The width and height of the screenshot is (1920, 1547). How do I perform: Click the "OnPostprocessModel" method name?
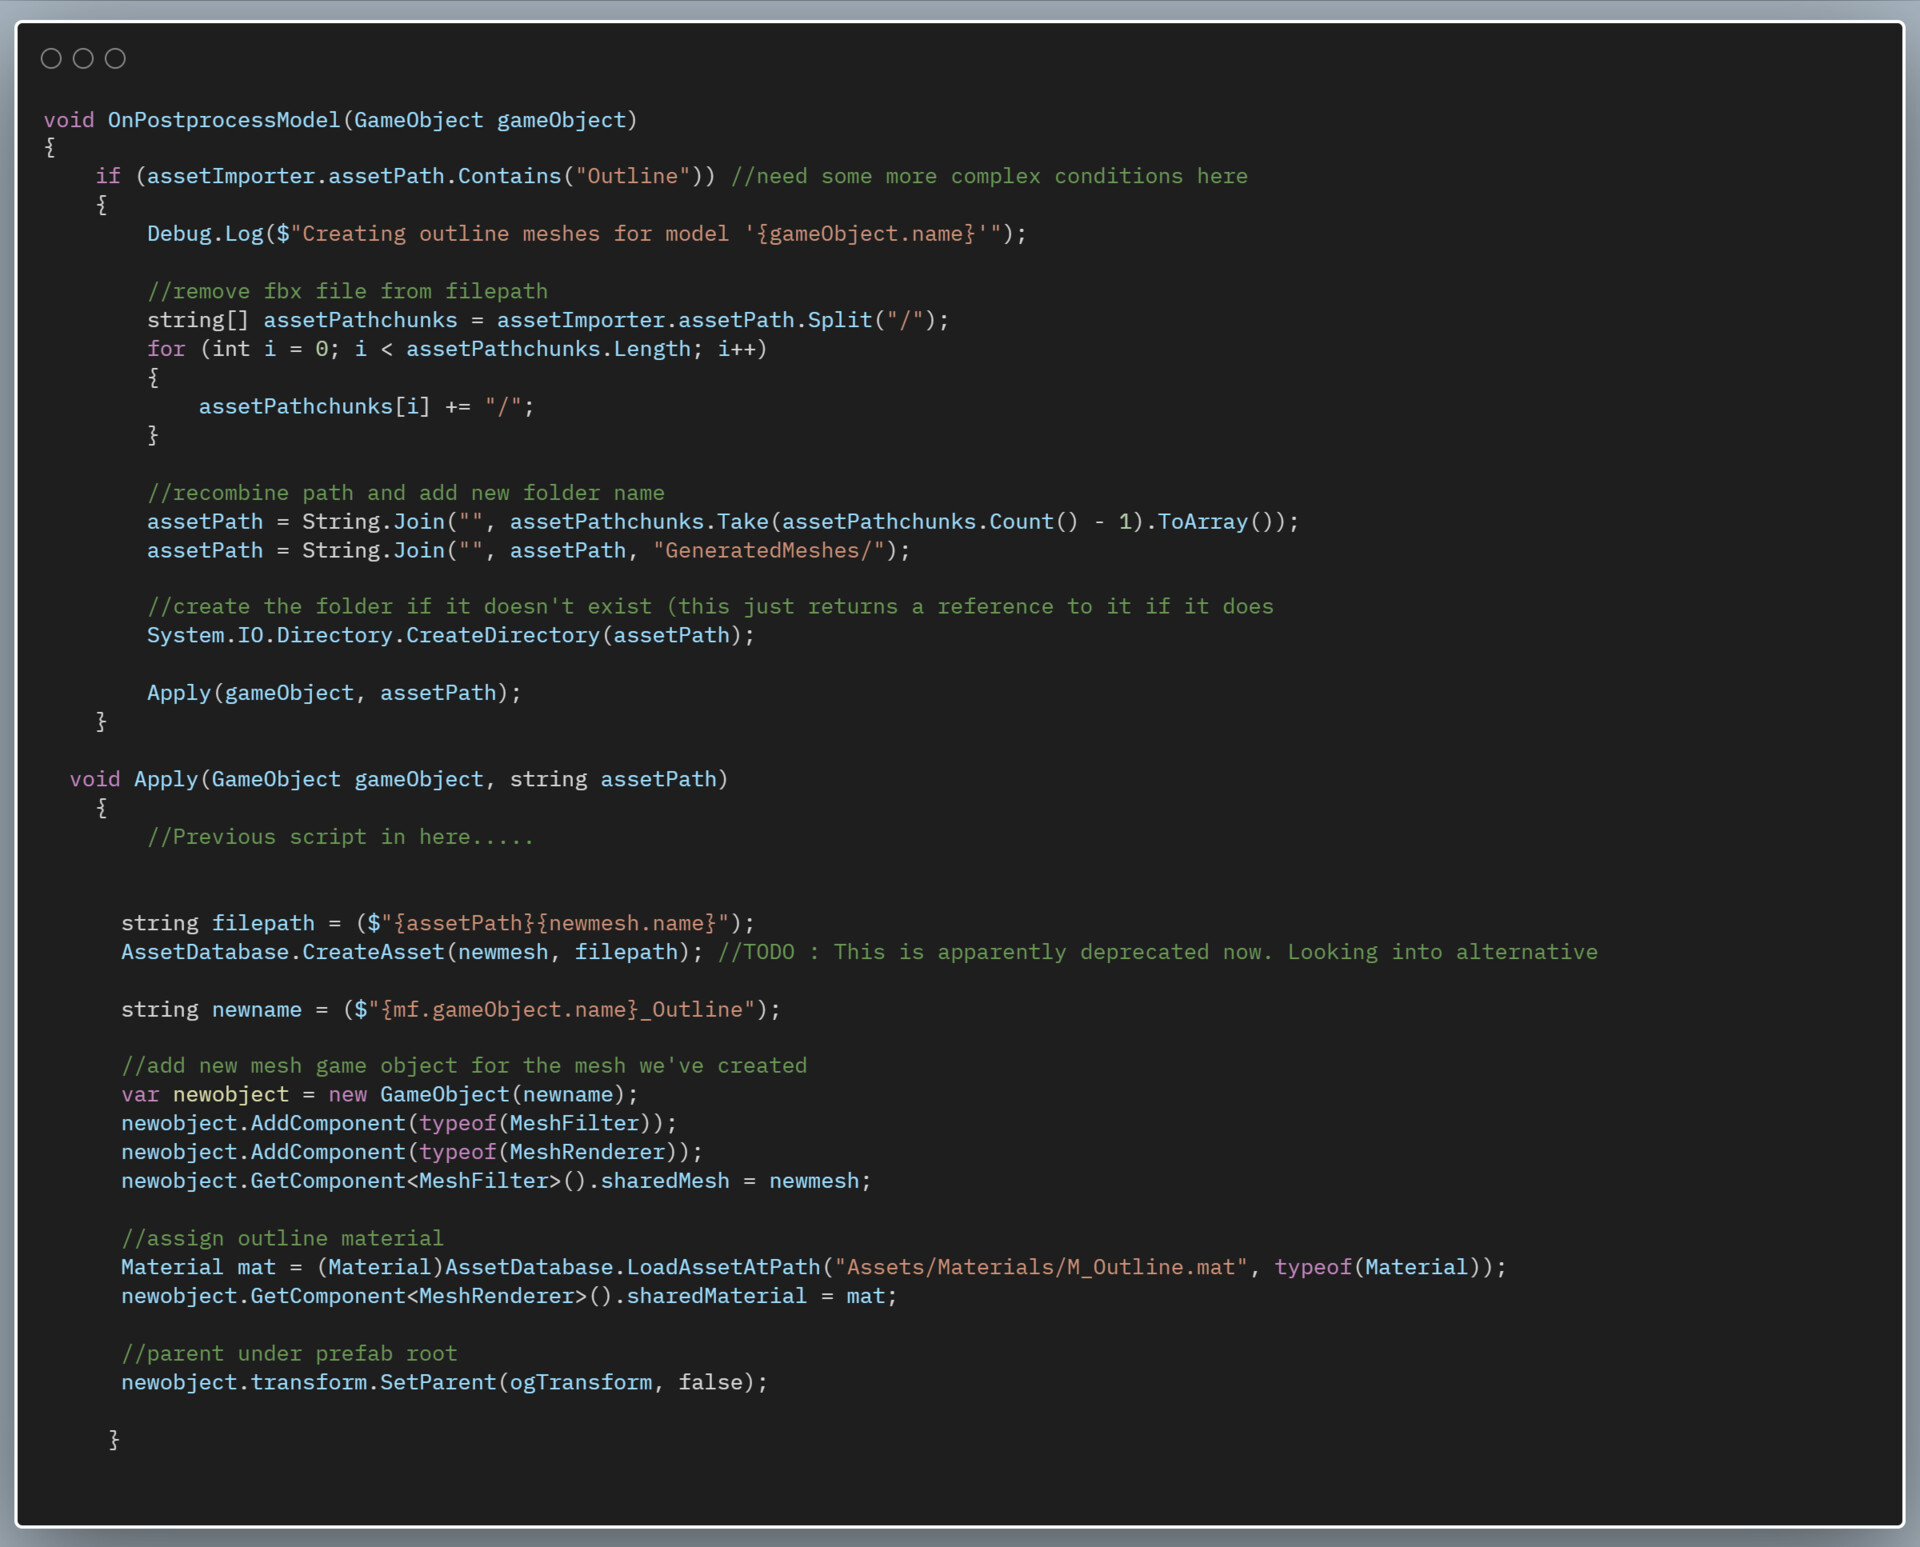tap(224, 120)
